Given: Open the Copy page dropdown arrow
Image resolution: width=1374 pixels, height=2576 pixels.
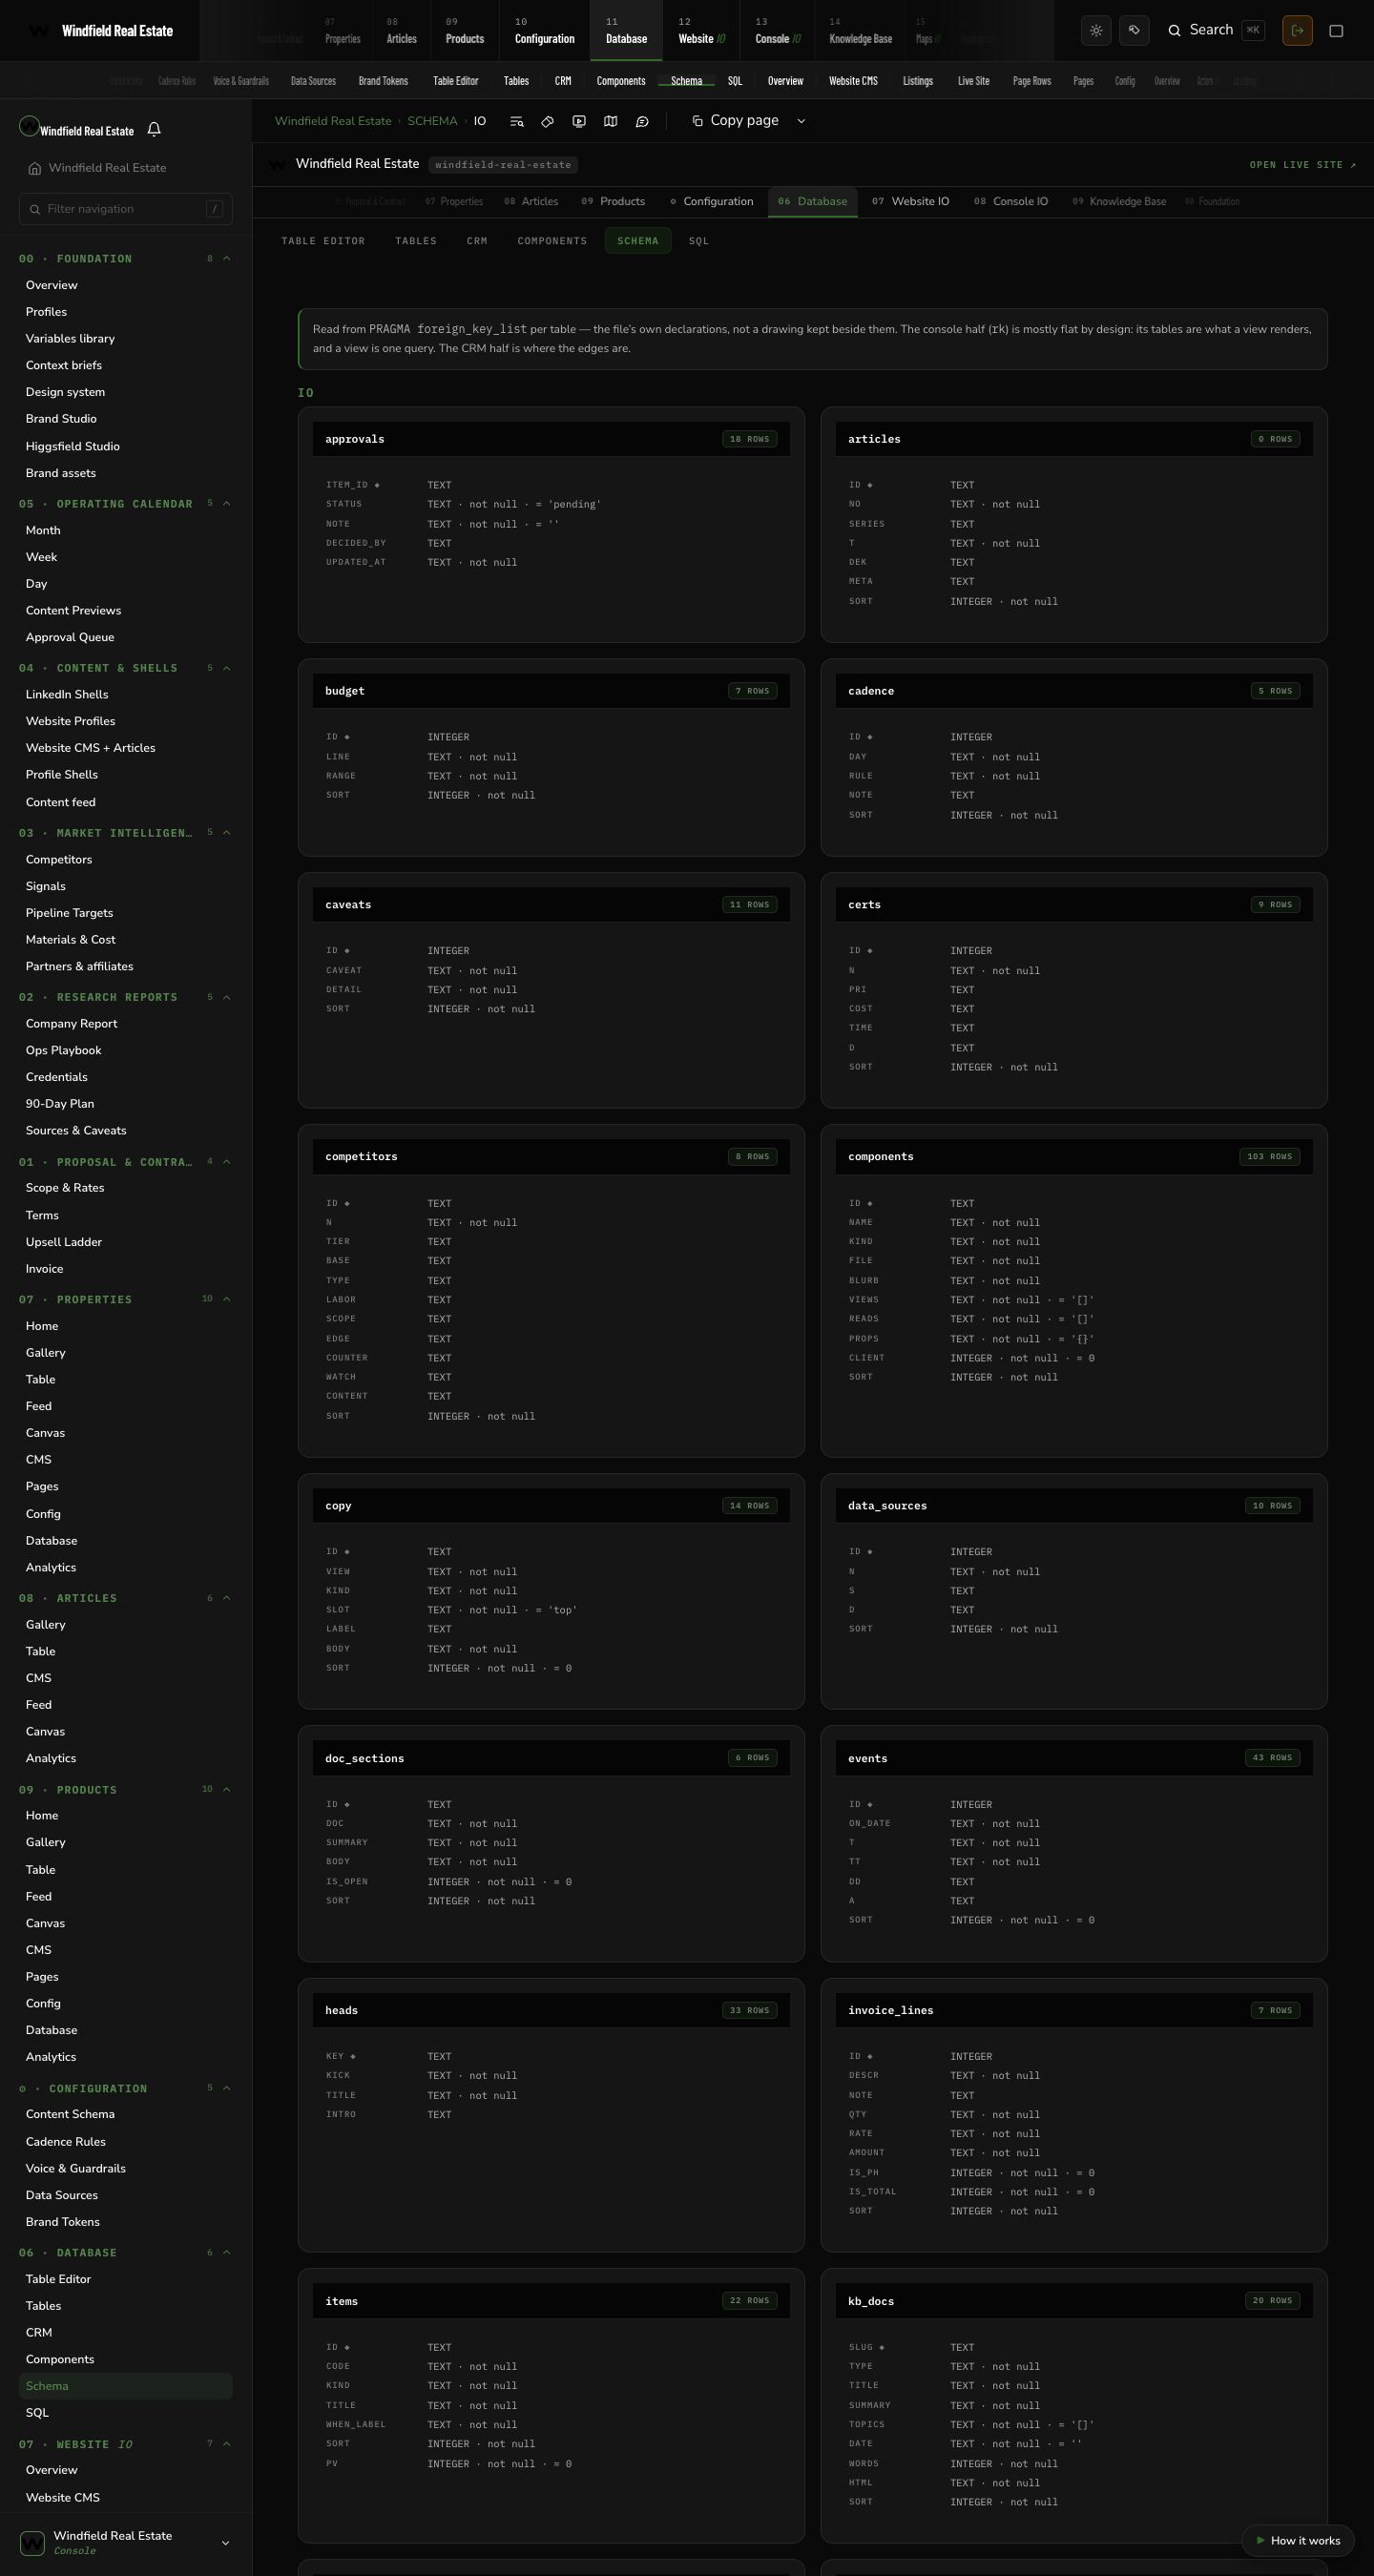Looking at the screenshot, I should tap(801, 121).
